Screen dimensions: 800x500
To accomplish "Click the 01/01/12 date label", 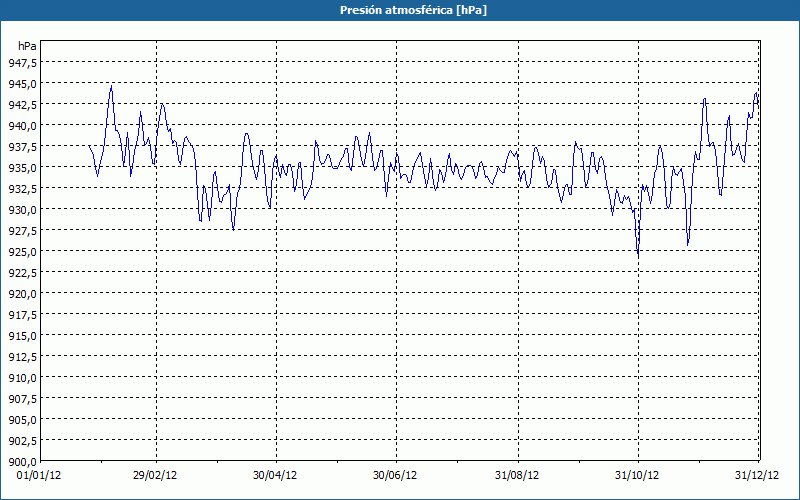I will [39, 476].
